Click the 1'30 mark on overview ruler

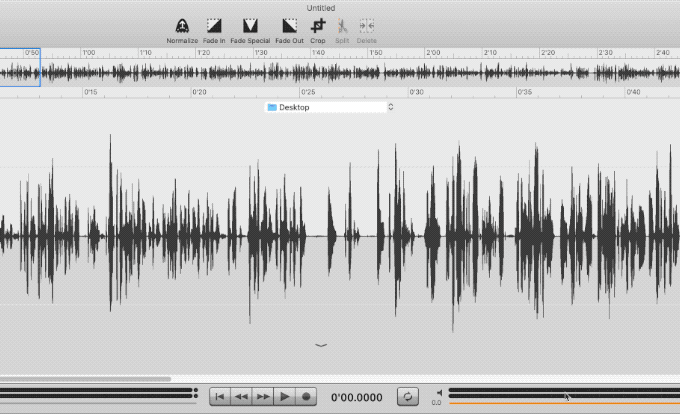pyautogui.click(x=261, y=52)
